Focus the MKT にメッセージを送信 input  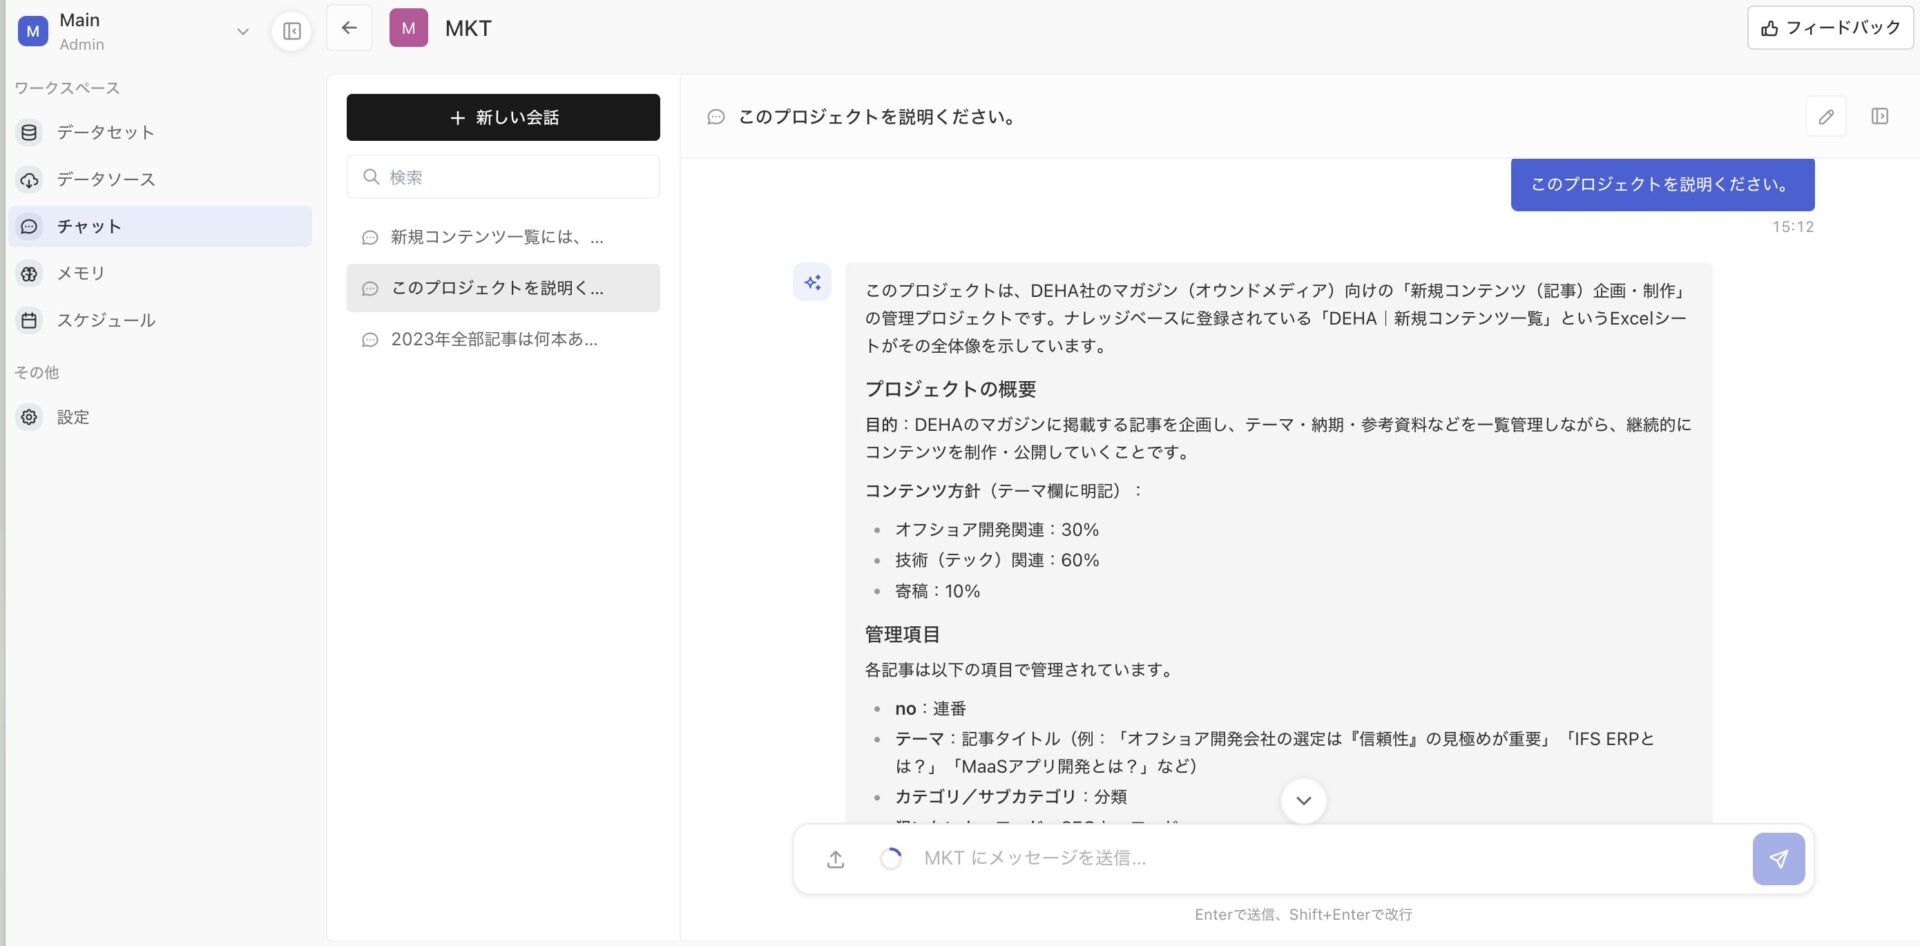coord(1330,858)
